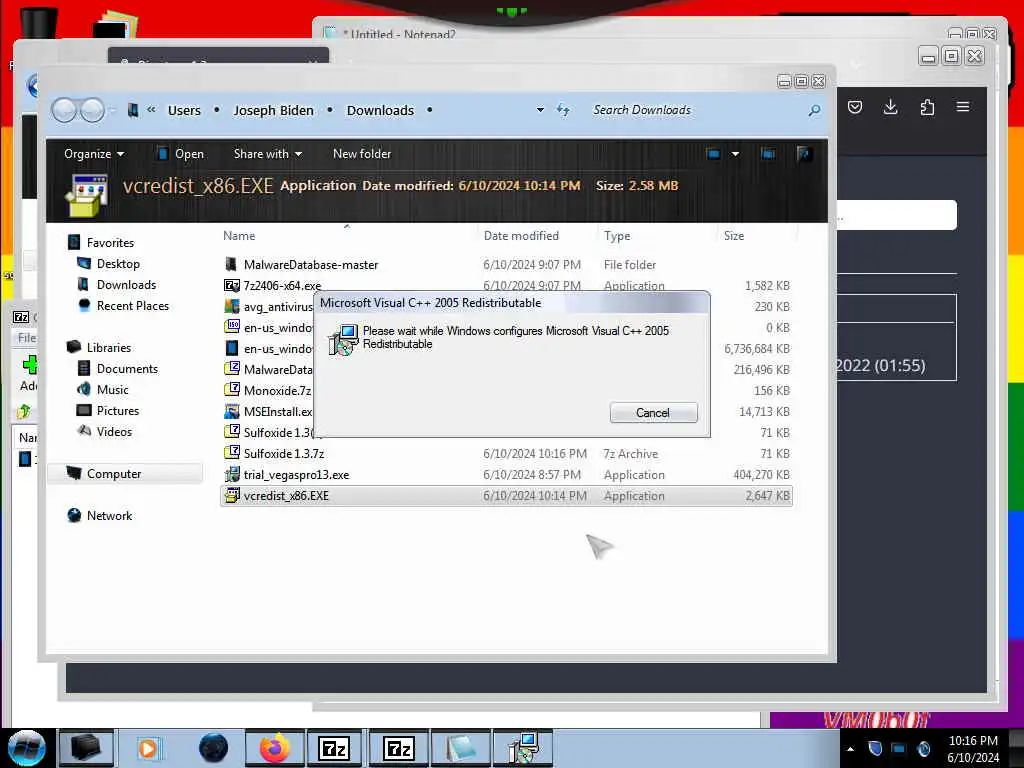Image resolution: width=1024 pixels, height=768 pixels.
Task: Click the Explorer help icon
Action: coord(804,154)
